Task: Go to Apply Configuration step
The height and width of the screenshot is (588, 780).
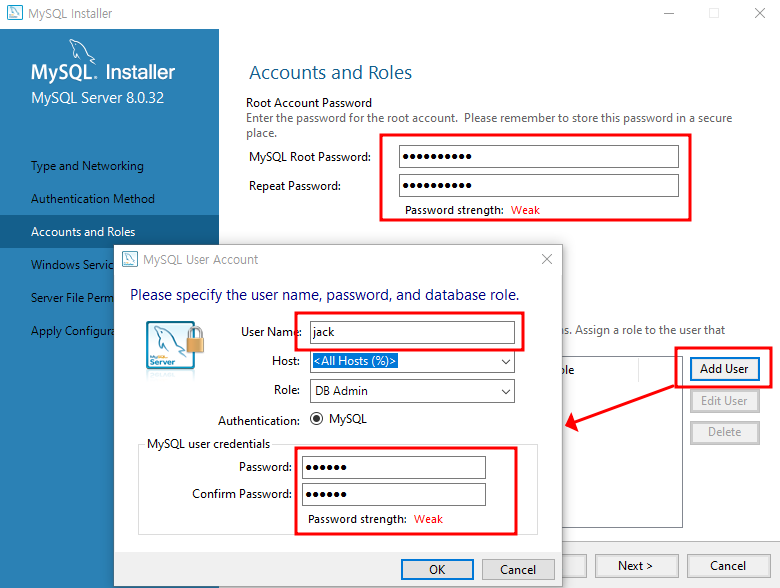Action: [72, 331]
